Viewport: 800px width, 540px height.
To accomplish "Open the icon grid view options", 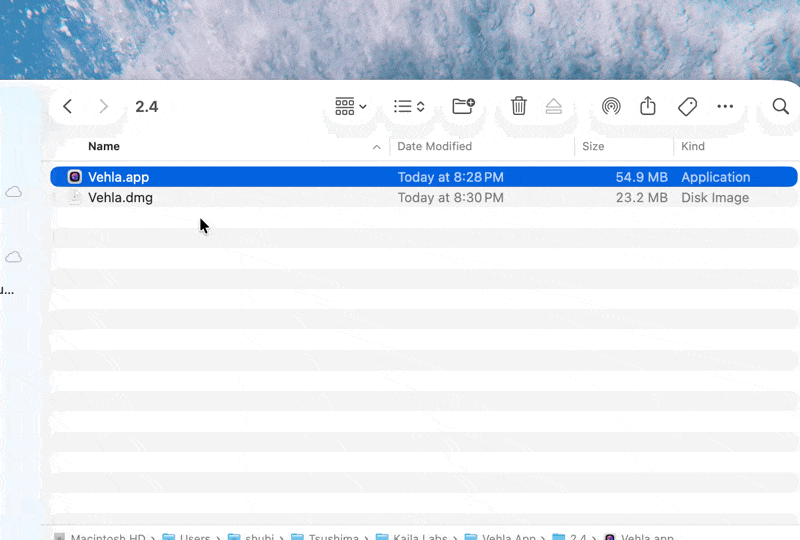I will click(351, 106).
